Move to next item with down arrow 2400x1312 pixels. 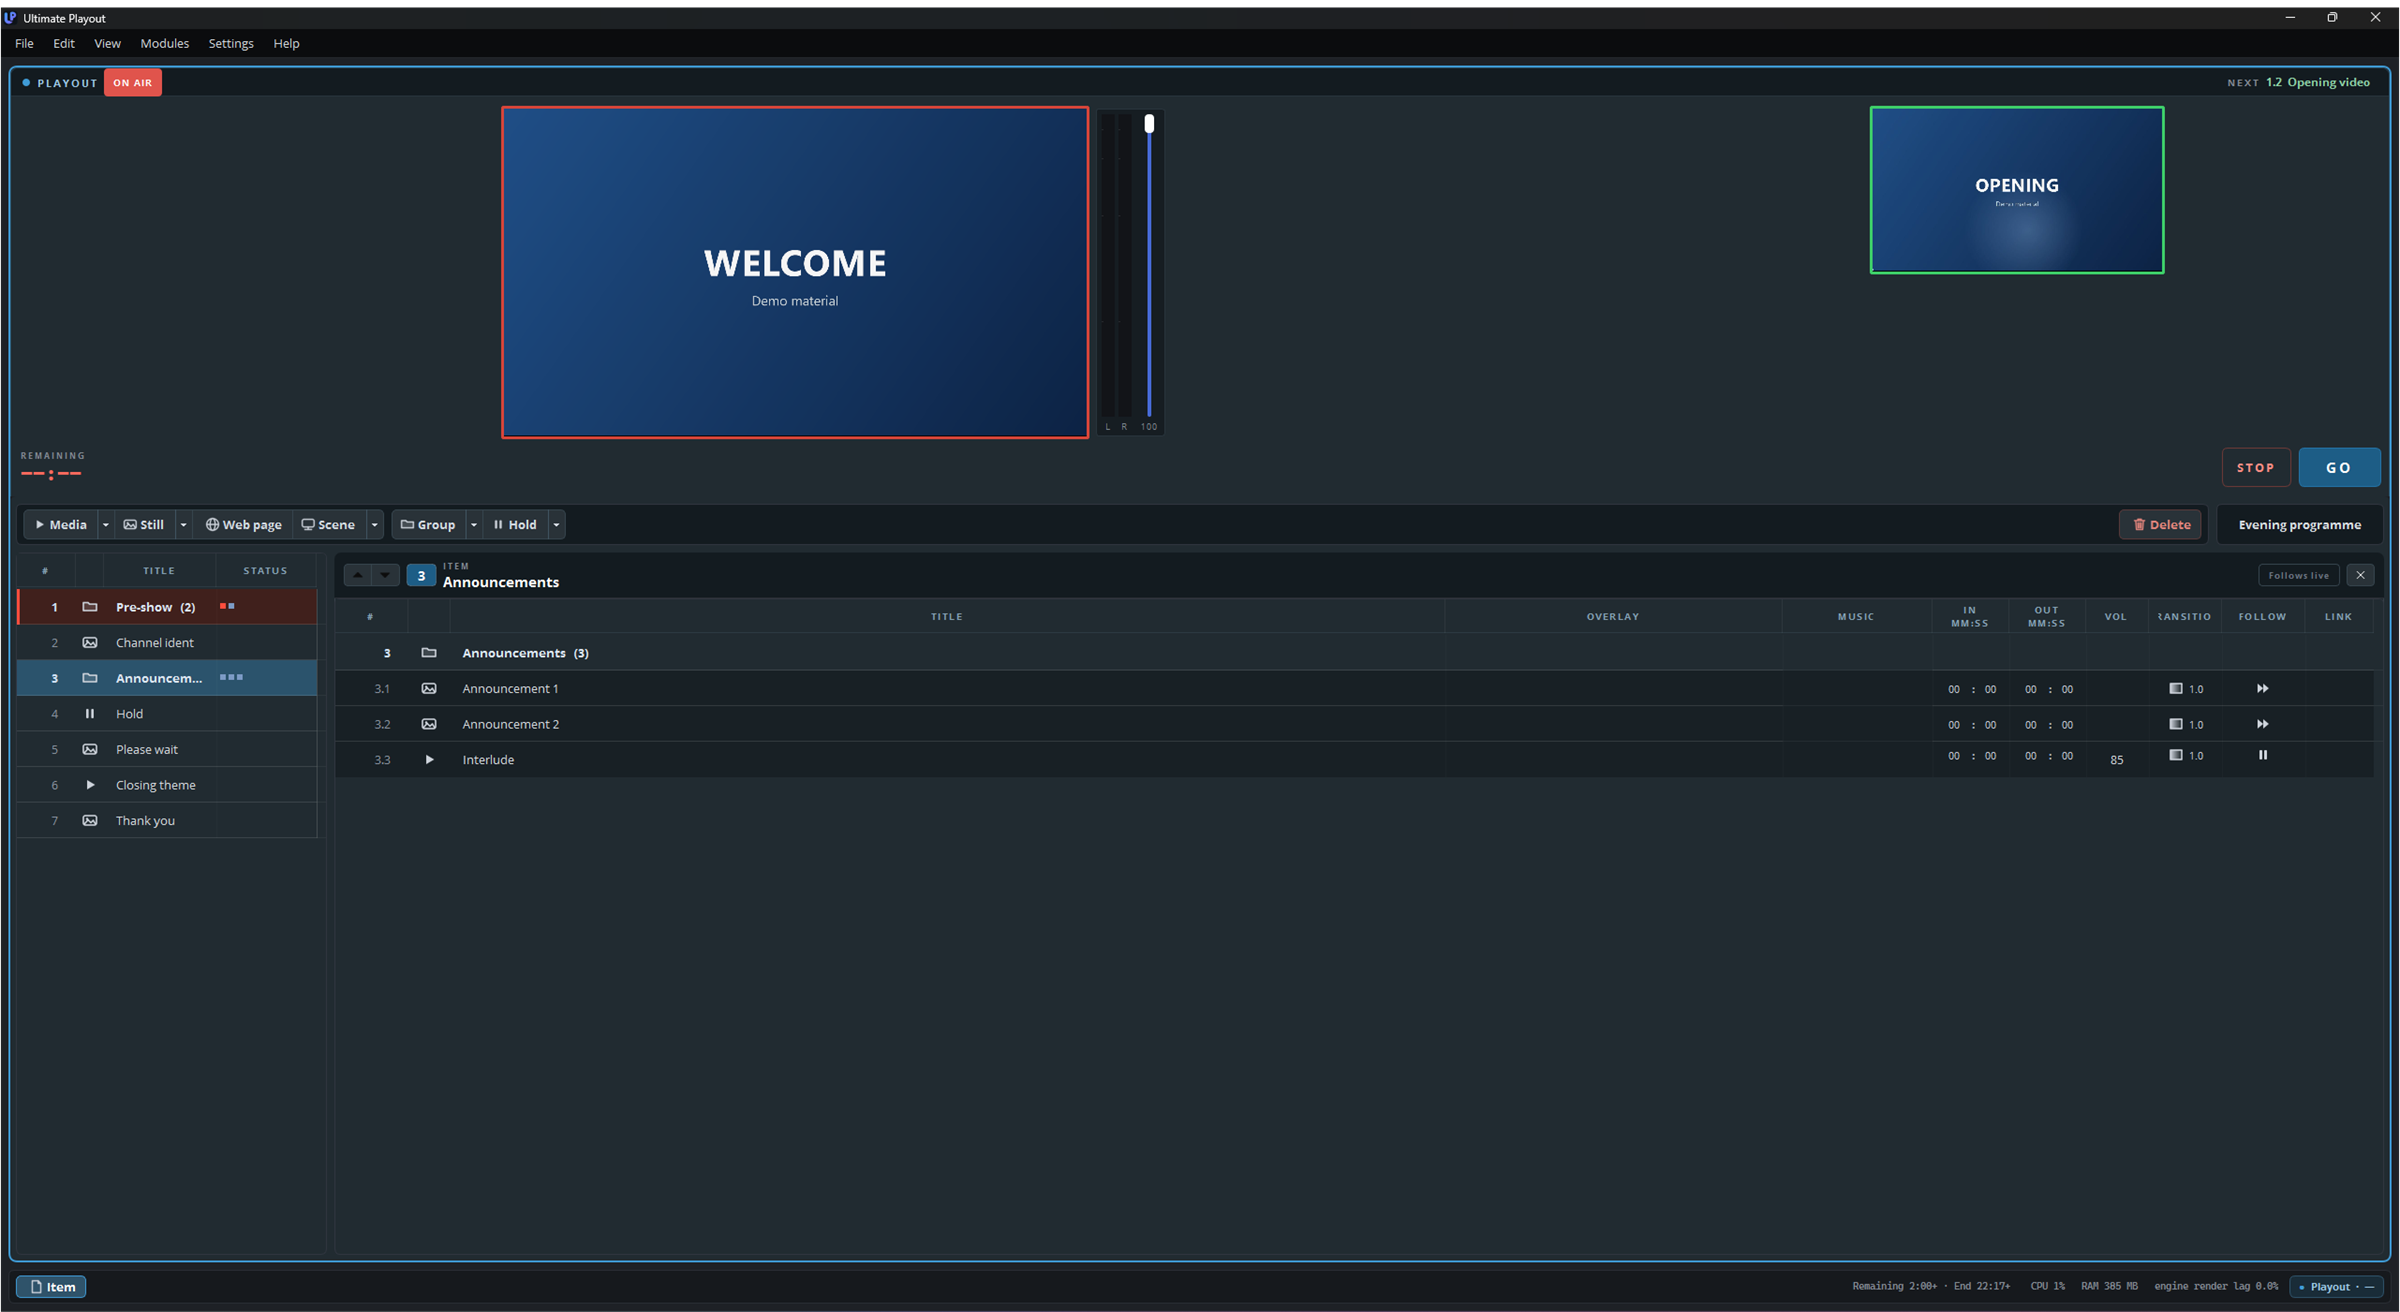click(385, 575)
